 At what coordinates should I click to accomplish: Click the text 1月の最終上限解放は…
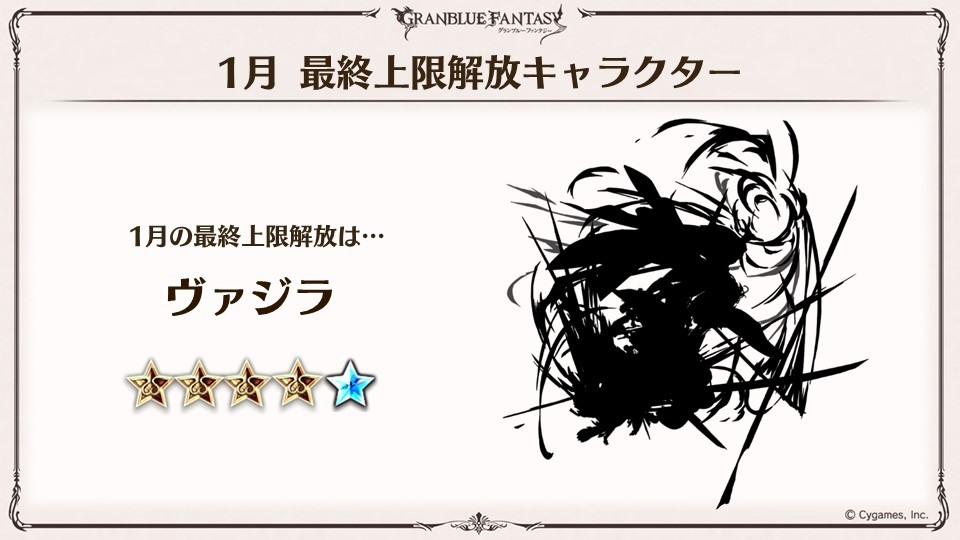(257, 235)
